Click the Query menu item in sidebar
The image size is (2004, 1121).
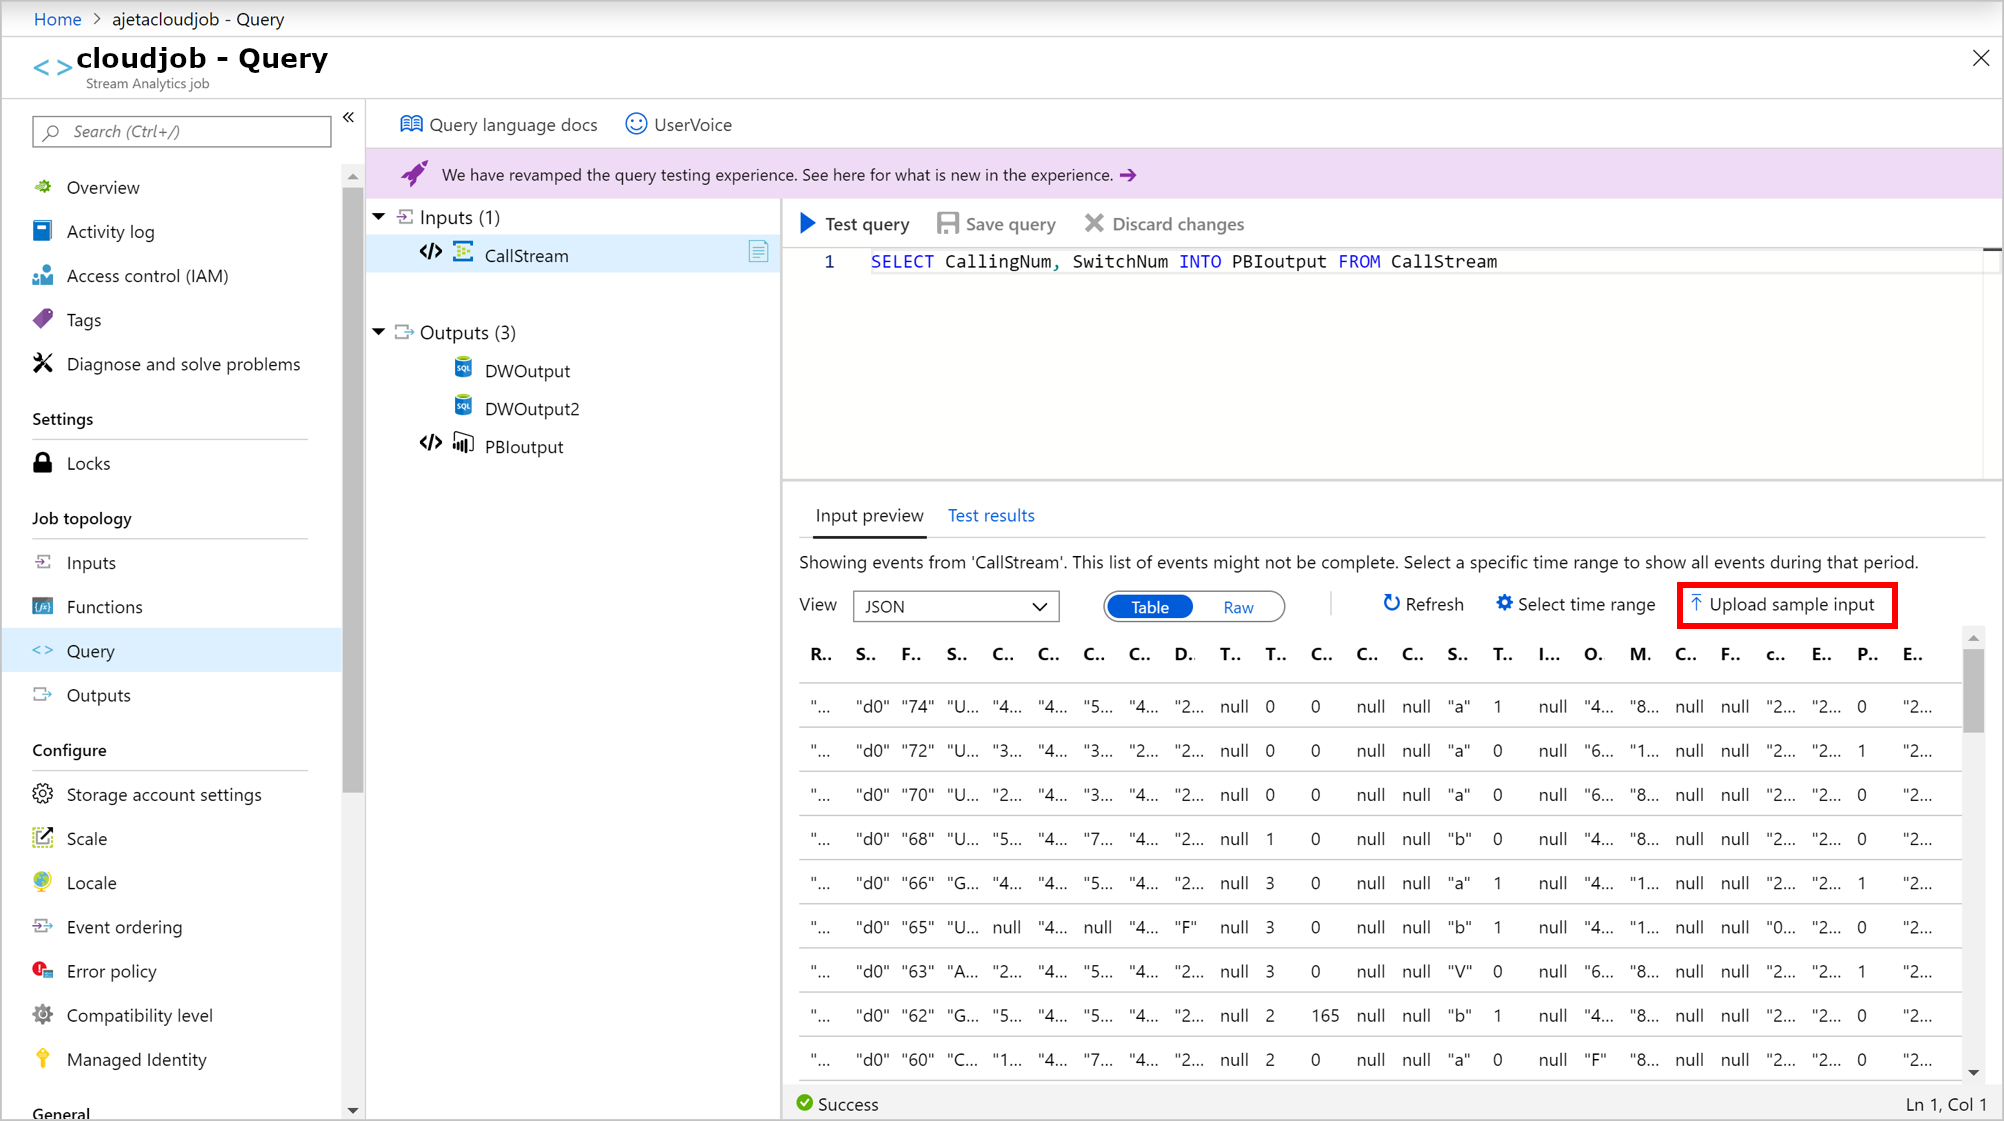(88, 650)
